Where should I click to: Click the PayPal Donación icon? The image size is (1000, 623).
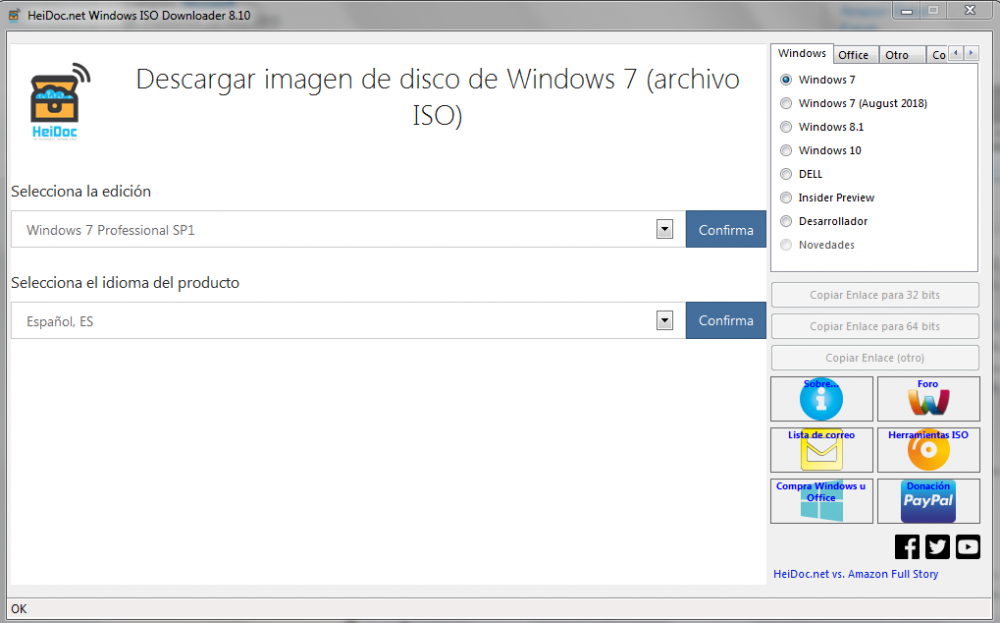click(x=928, y=502)
